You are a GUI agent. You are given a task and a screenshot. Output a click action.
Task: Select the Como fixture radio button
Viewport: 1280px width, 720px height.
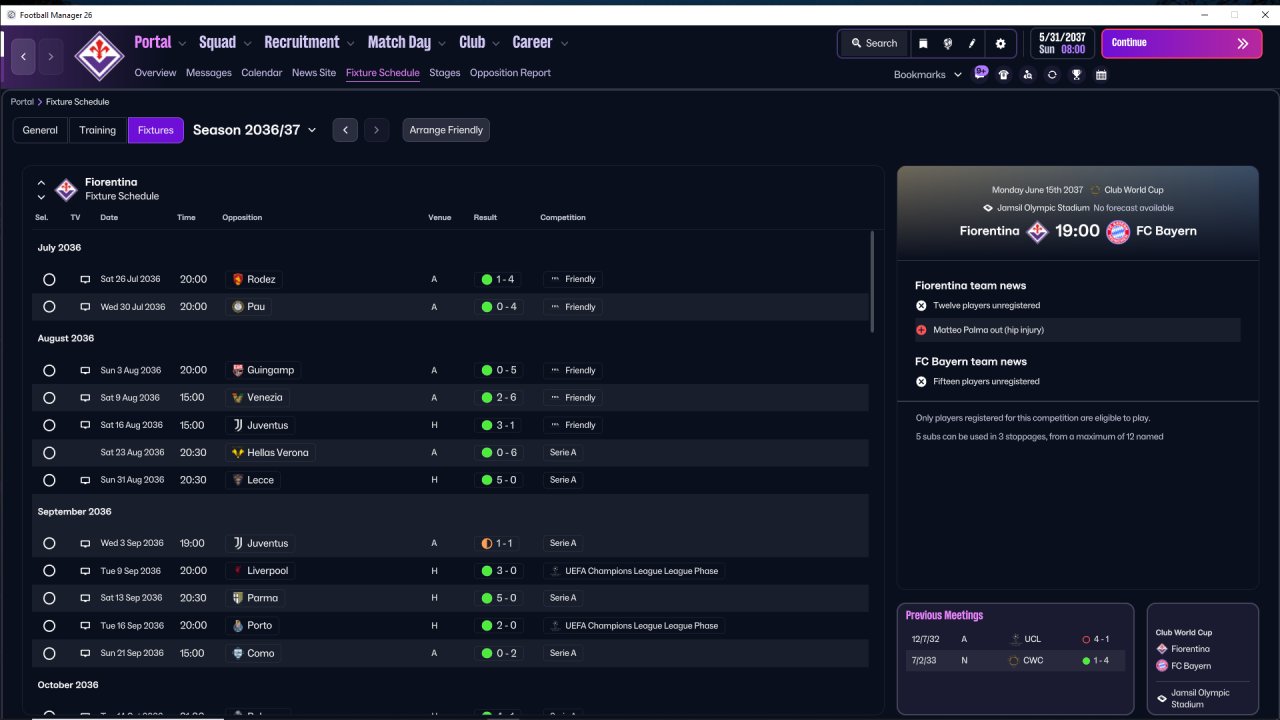coord(49,654)
